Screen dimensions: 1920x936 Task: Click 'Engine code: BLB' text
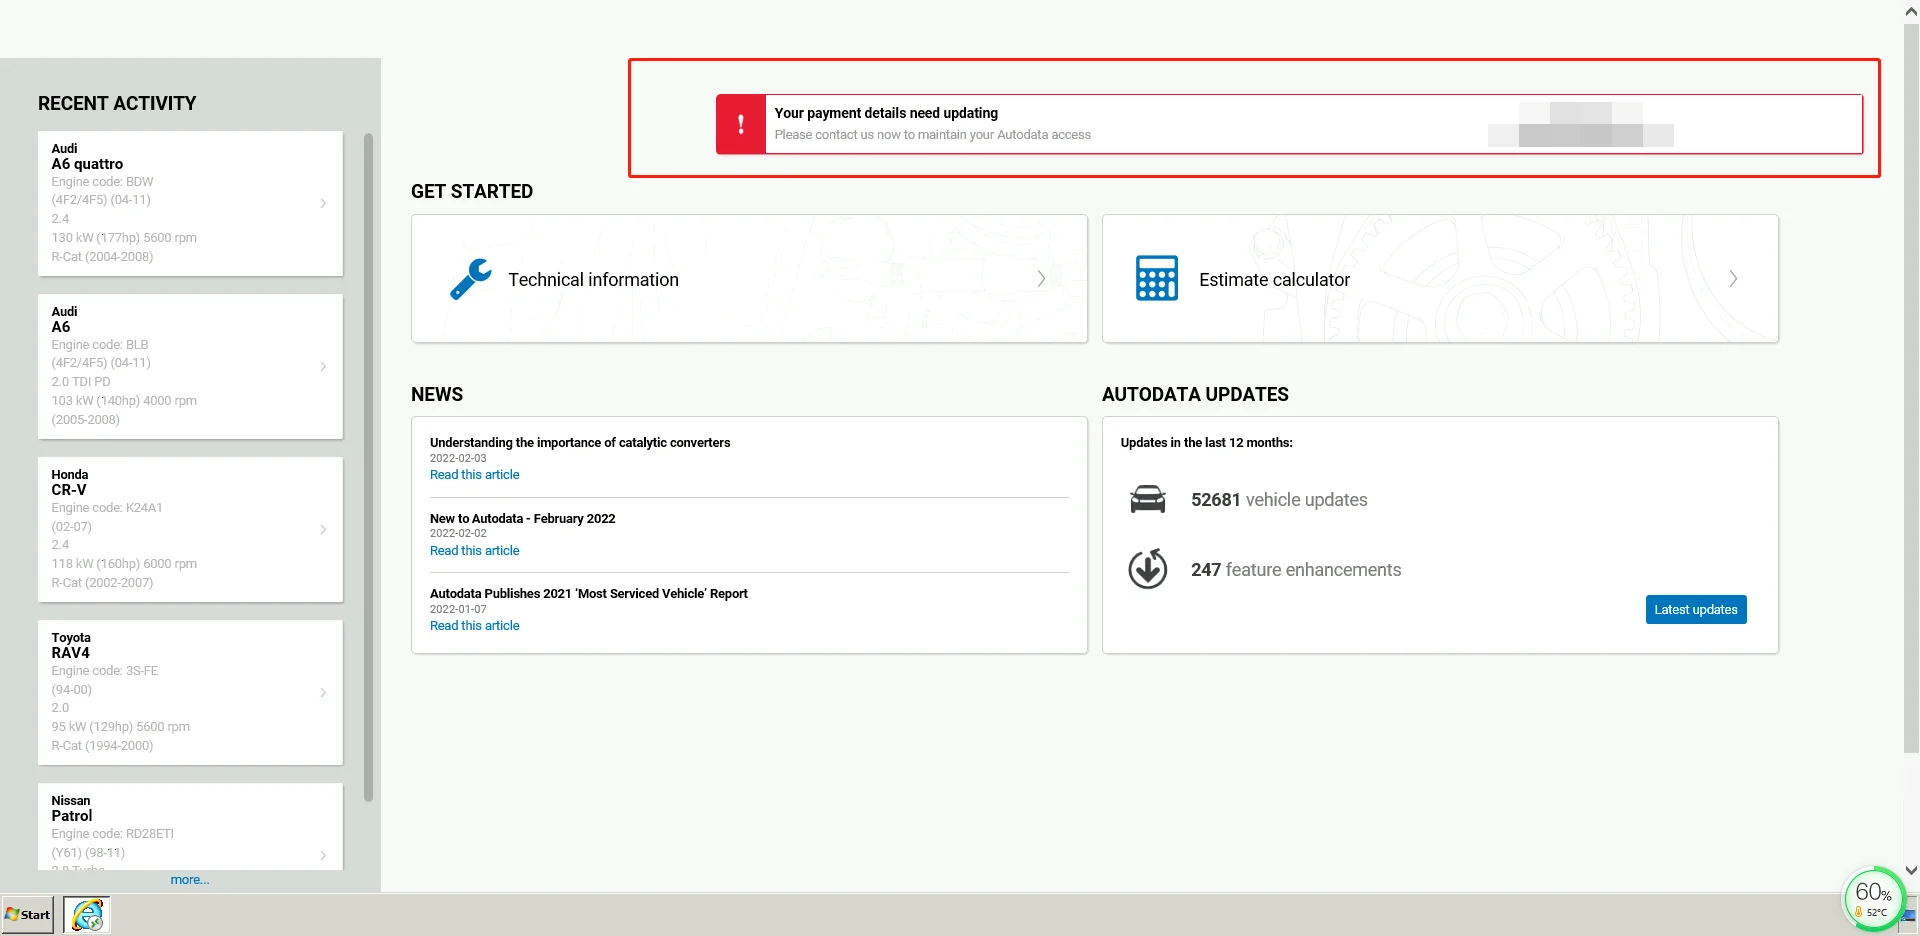(x=100, y=345)
